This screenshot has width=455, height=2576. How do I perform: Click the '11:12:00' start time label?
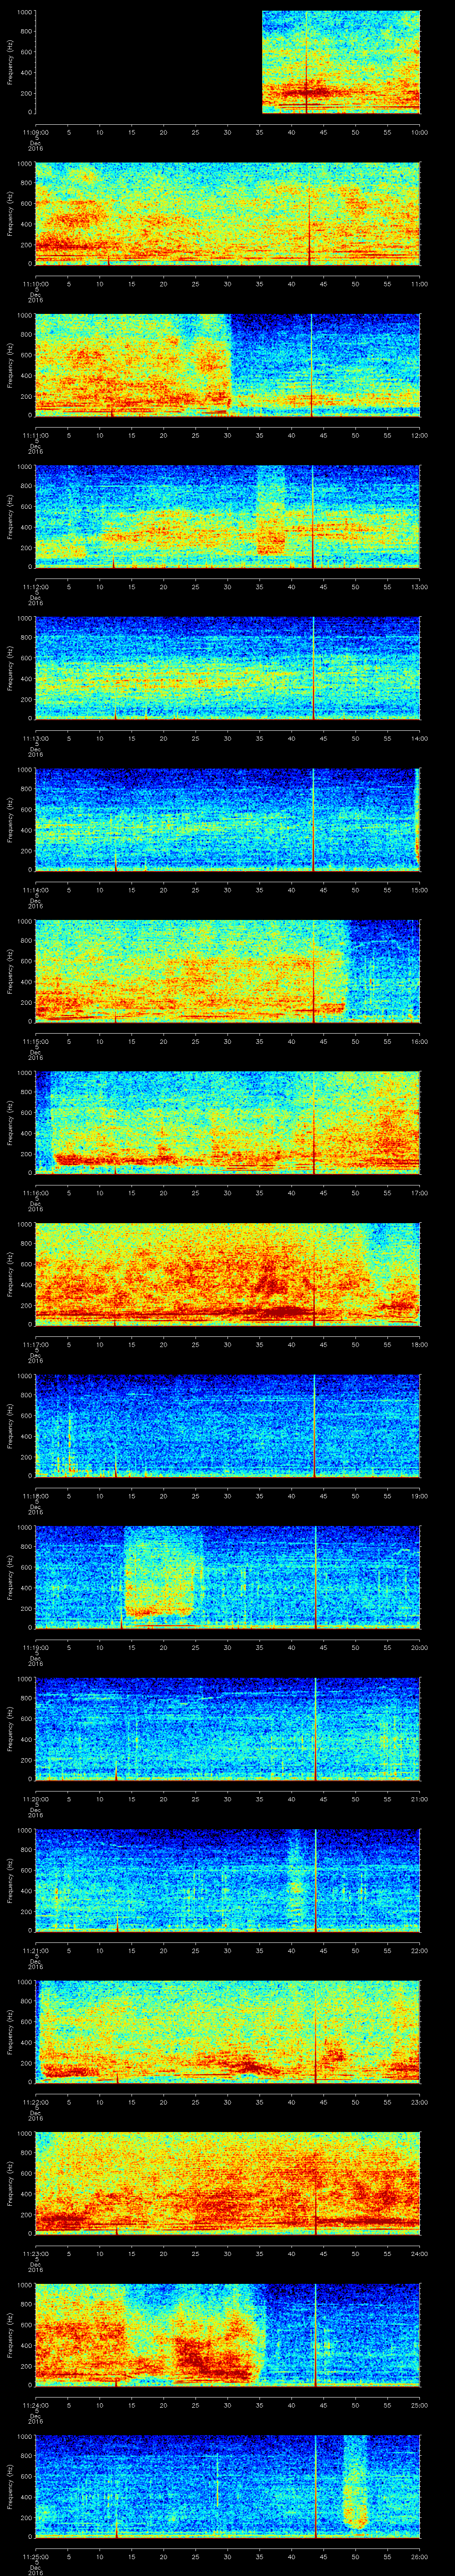click(35, 586)
